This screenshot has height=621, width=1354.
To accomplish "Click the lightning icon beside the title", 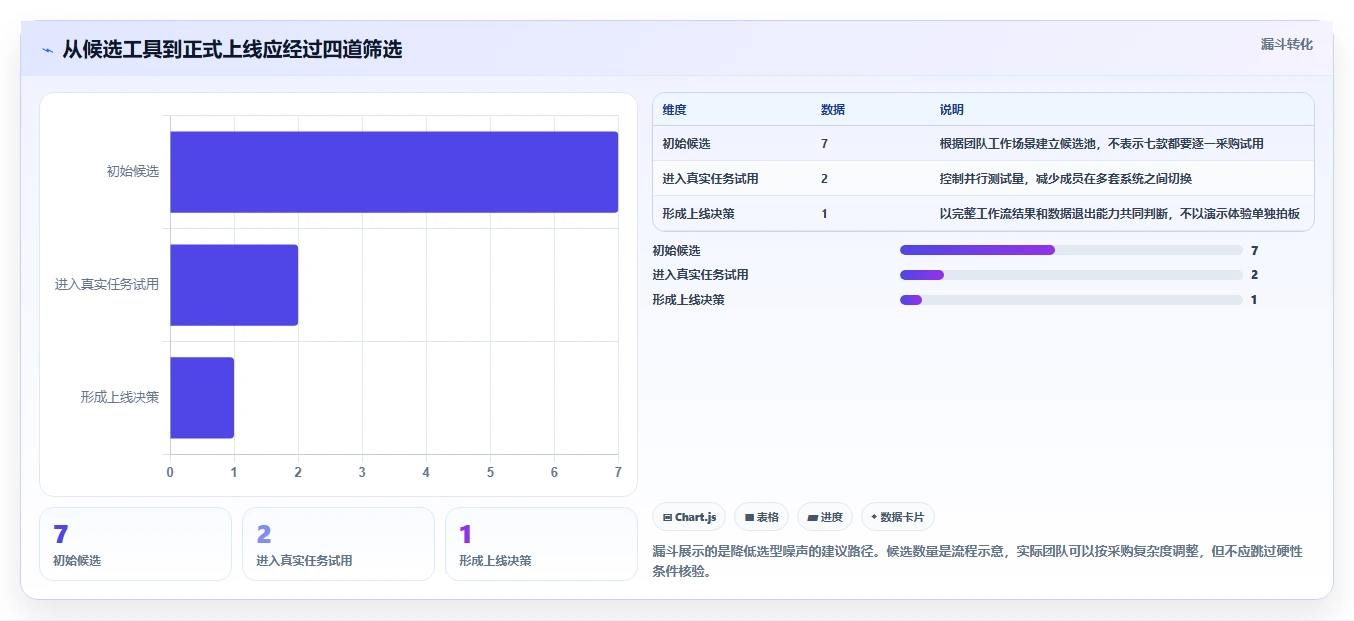I will [47, 49].
